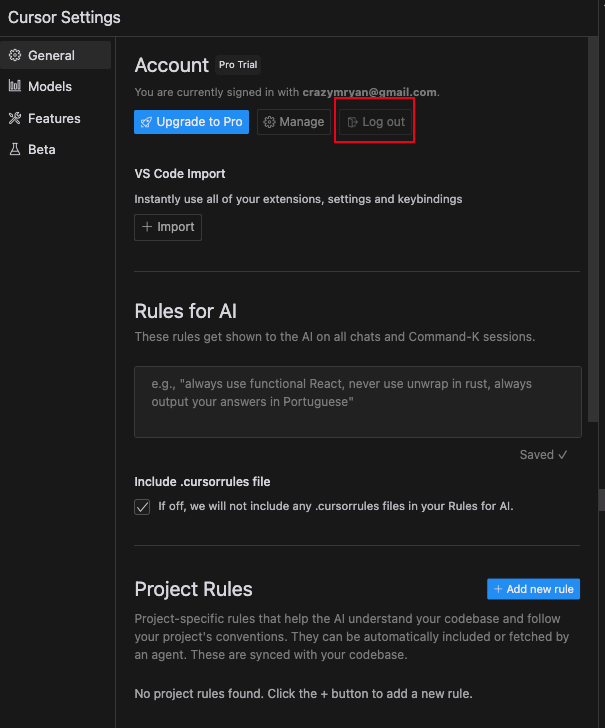This screenshot has height=728, width=605.
Task: Click the plus icon in the Import button
Action: (x=147, y=227)
